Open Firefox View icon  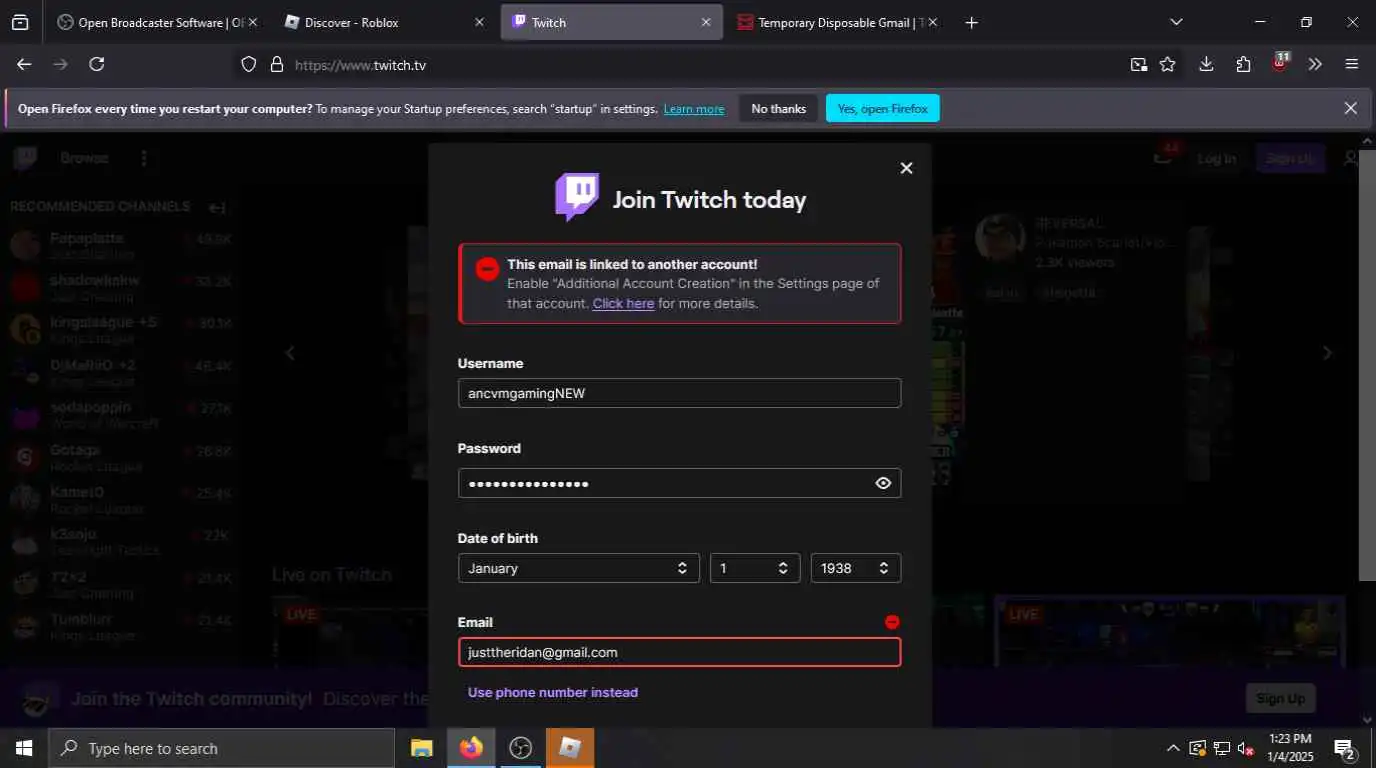pyautogui.click(x=19, y=22)
